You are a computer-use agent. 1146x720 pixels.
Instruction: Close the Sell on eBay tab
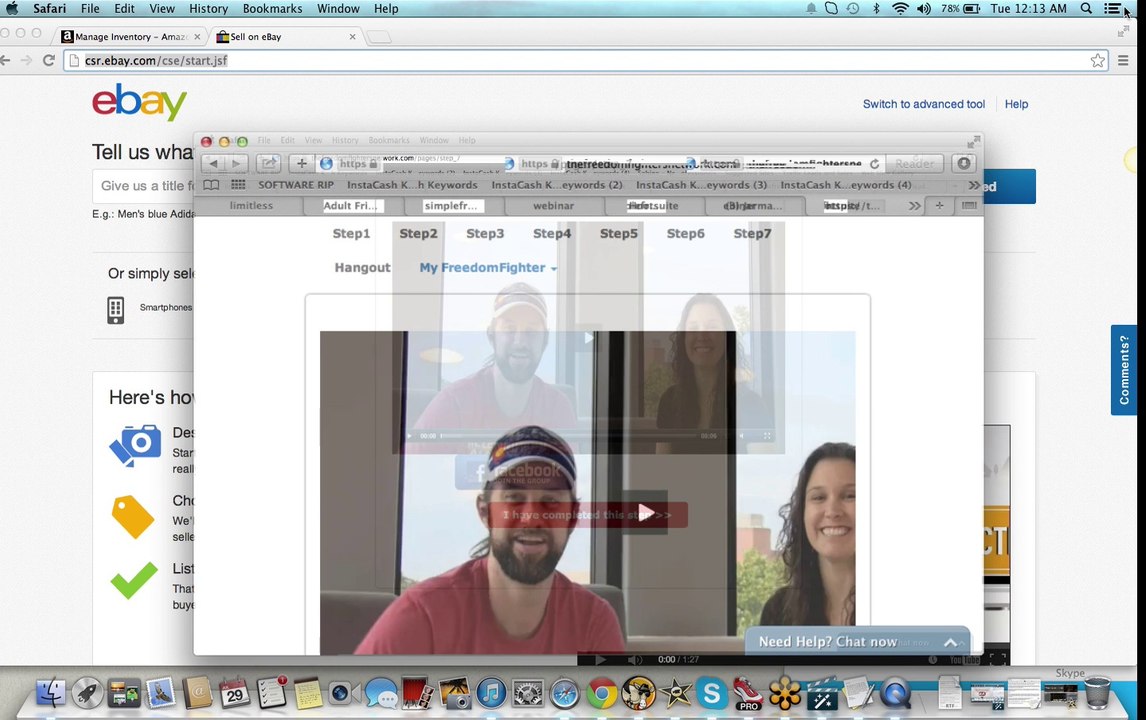point(352,37)
